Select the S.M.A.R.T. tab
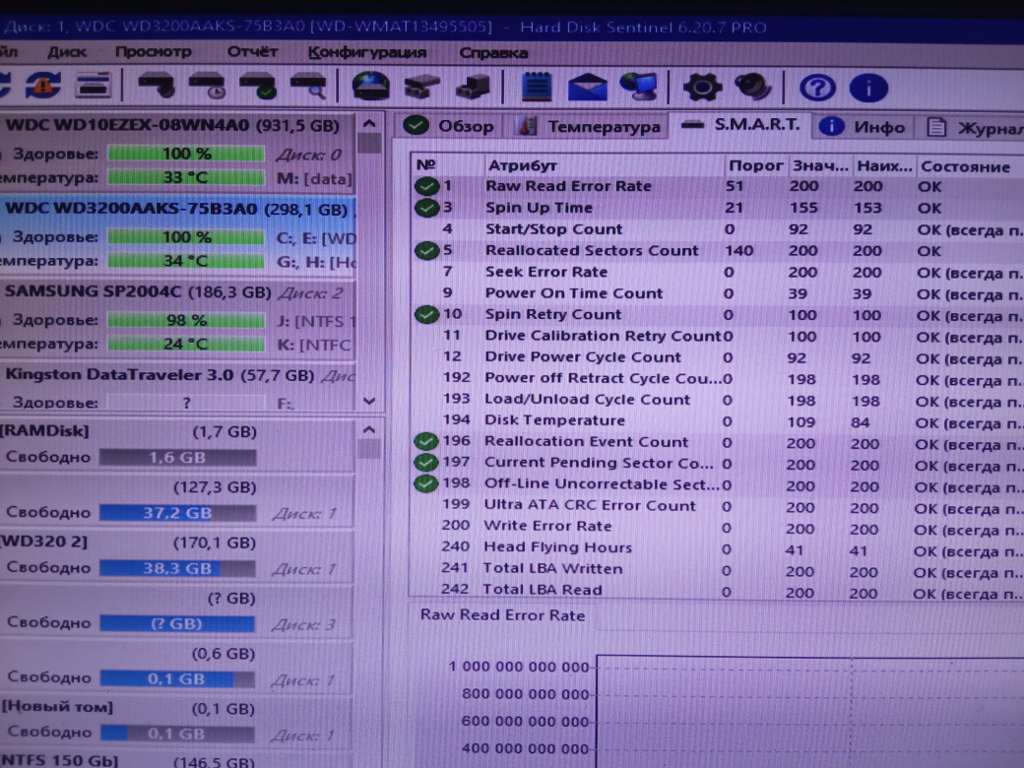 coord(741,124)
